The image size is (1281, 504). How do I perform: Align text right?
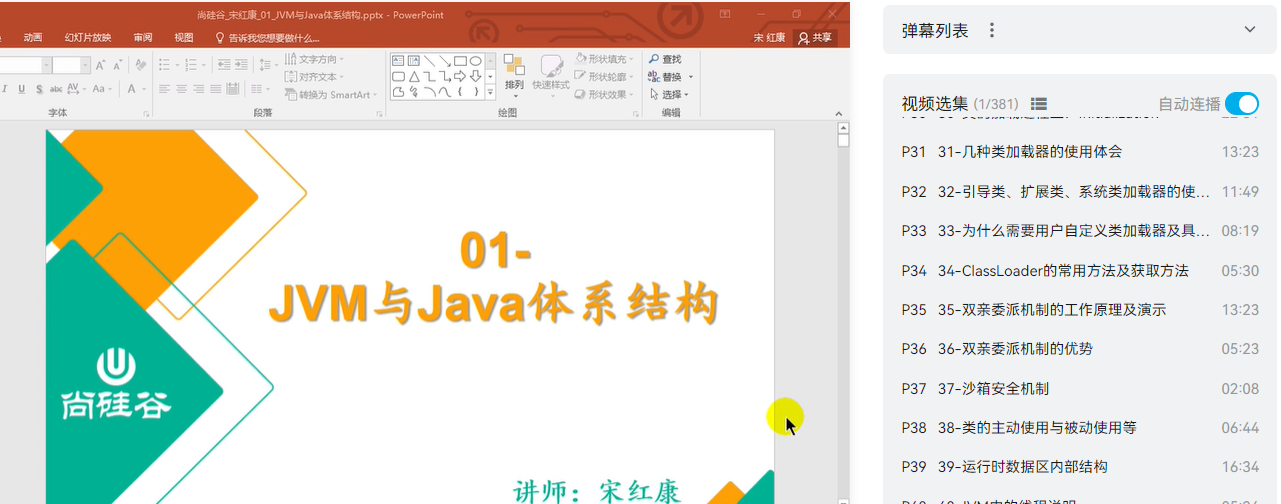click(198, 89)
